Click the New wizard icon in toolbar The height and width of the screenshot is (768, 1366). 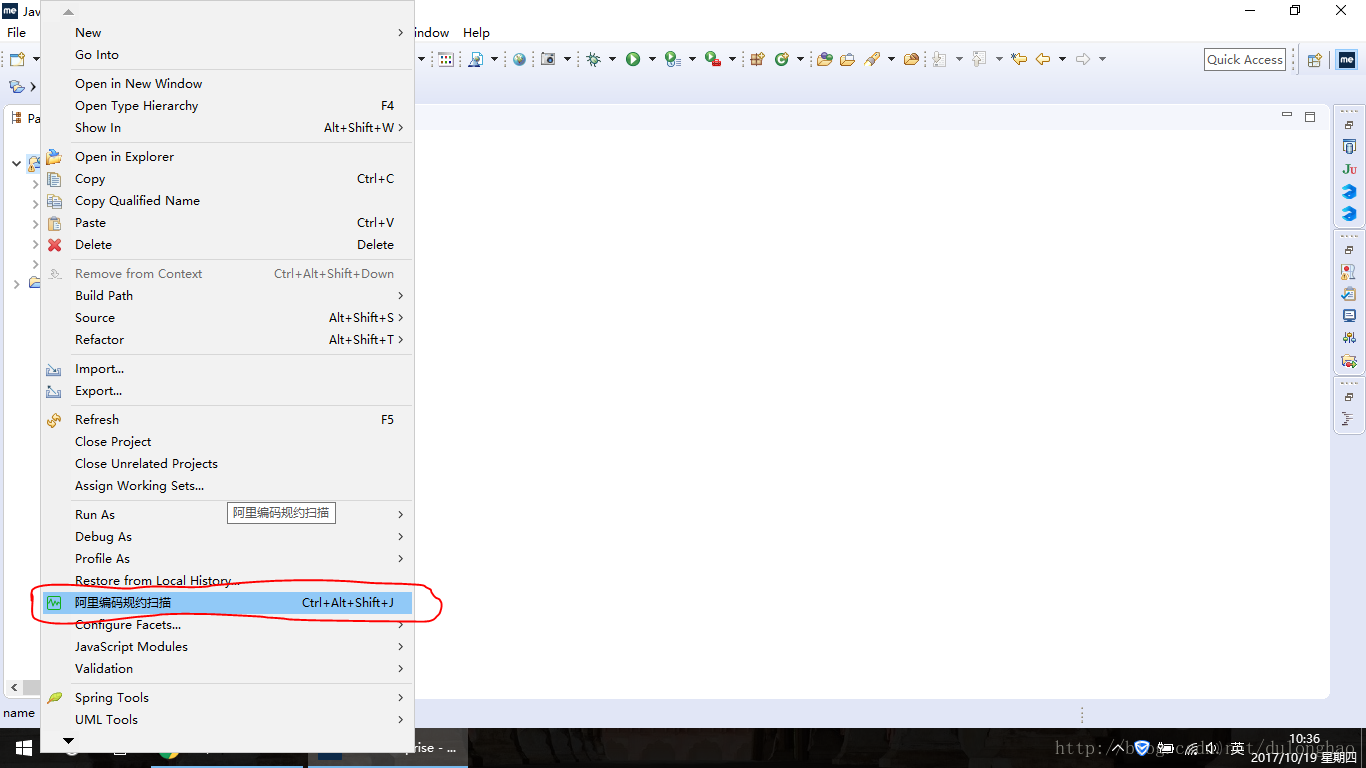[17, 59]
